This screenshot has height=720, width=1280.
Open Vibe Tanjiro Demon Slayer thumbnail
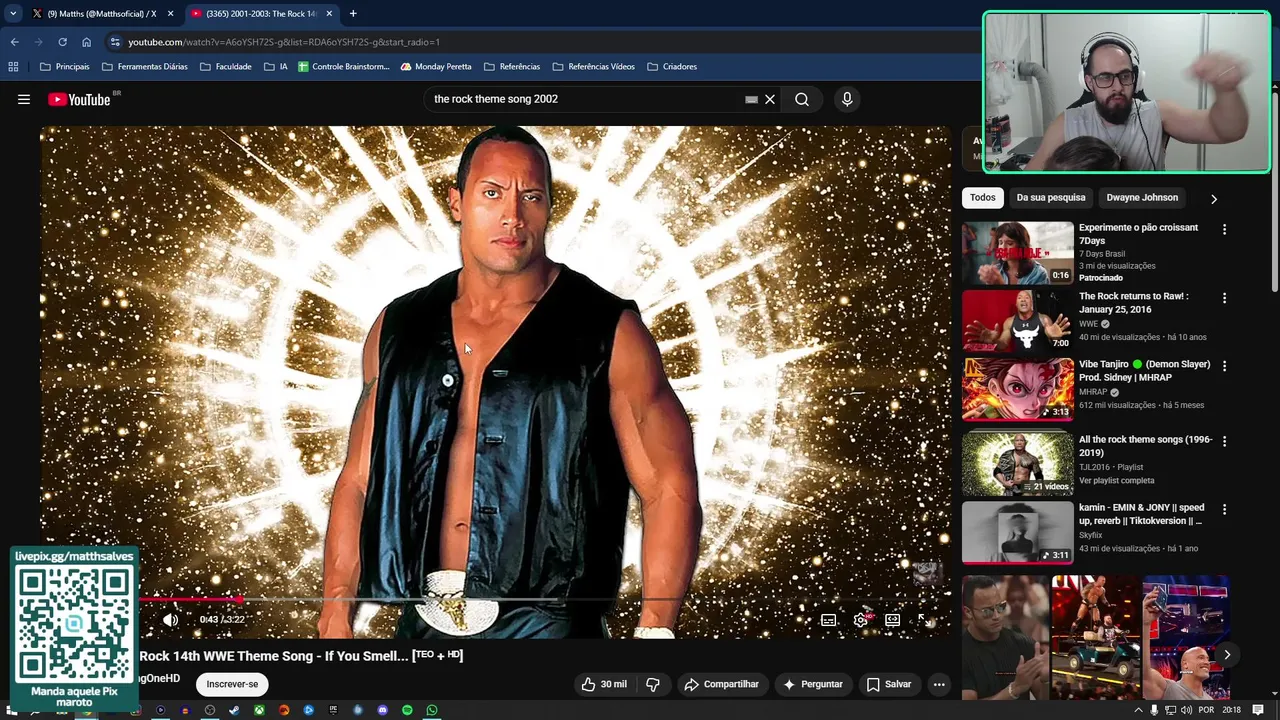pos(1017,389)
